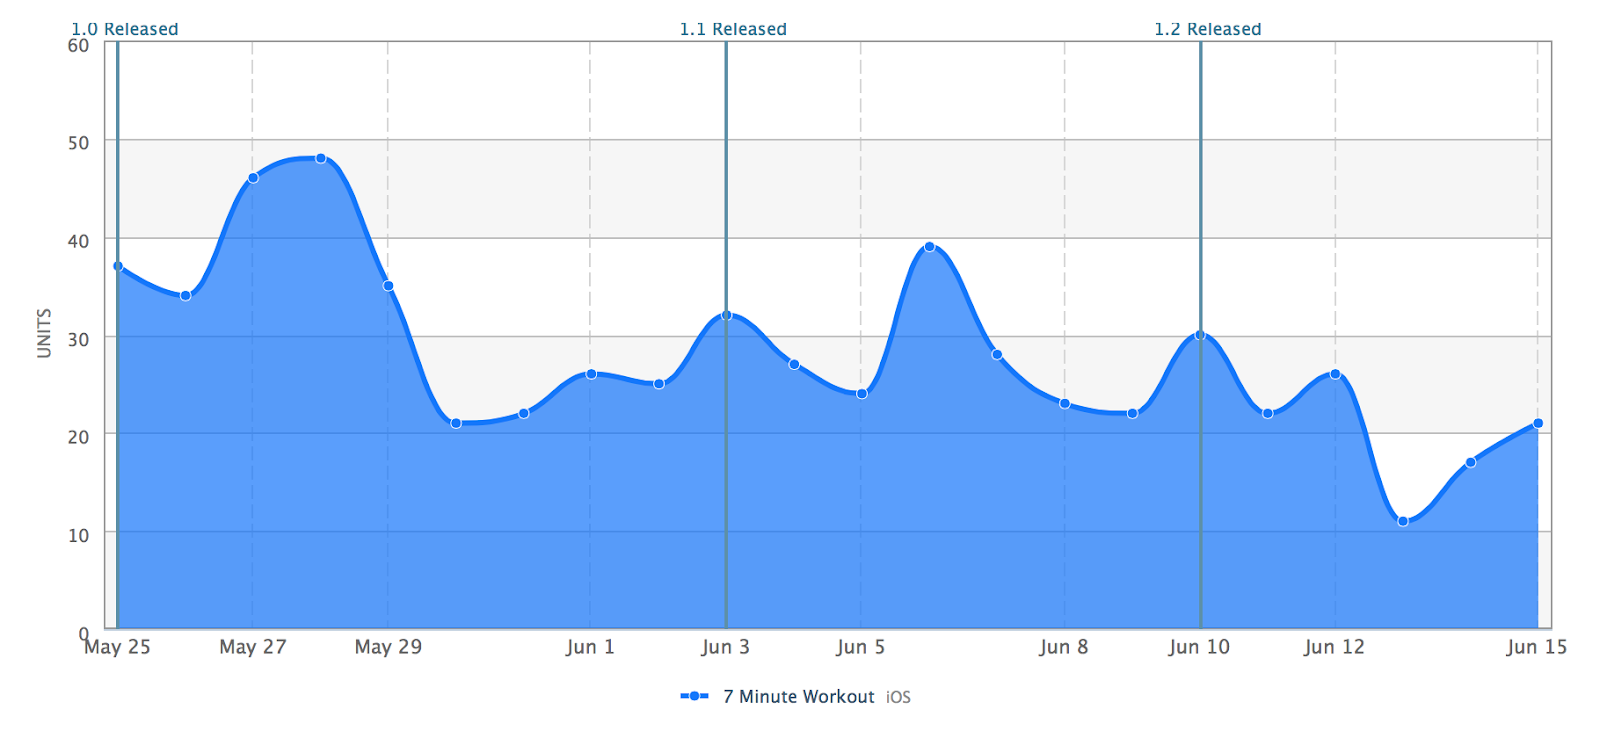Click the lowest data point near 11 units

tap(1403, 521)
